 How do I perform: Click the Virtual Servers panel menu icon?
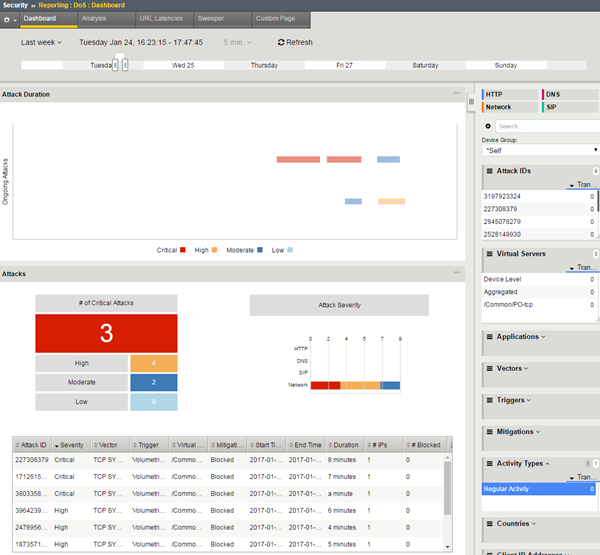[489, 254]
